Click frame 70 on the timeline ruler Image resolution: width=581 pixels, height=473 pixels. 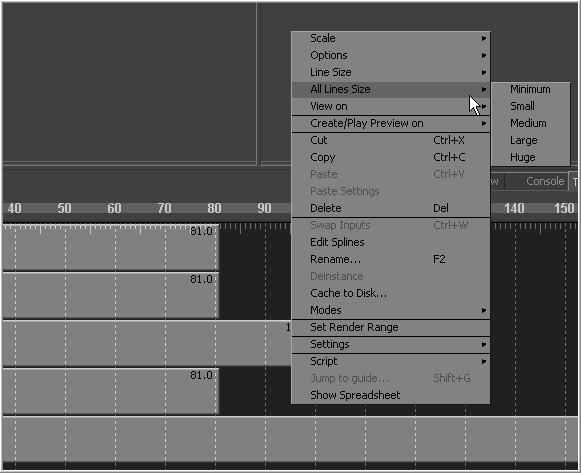[164, 208]
